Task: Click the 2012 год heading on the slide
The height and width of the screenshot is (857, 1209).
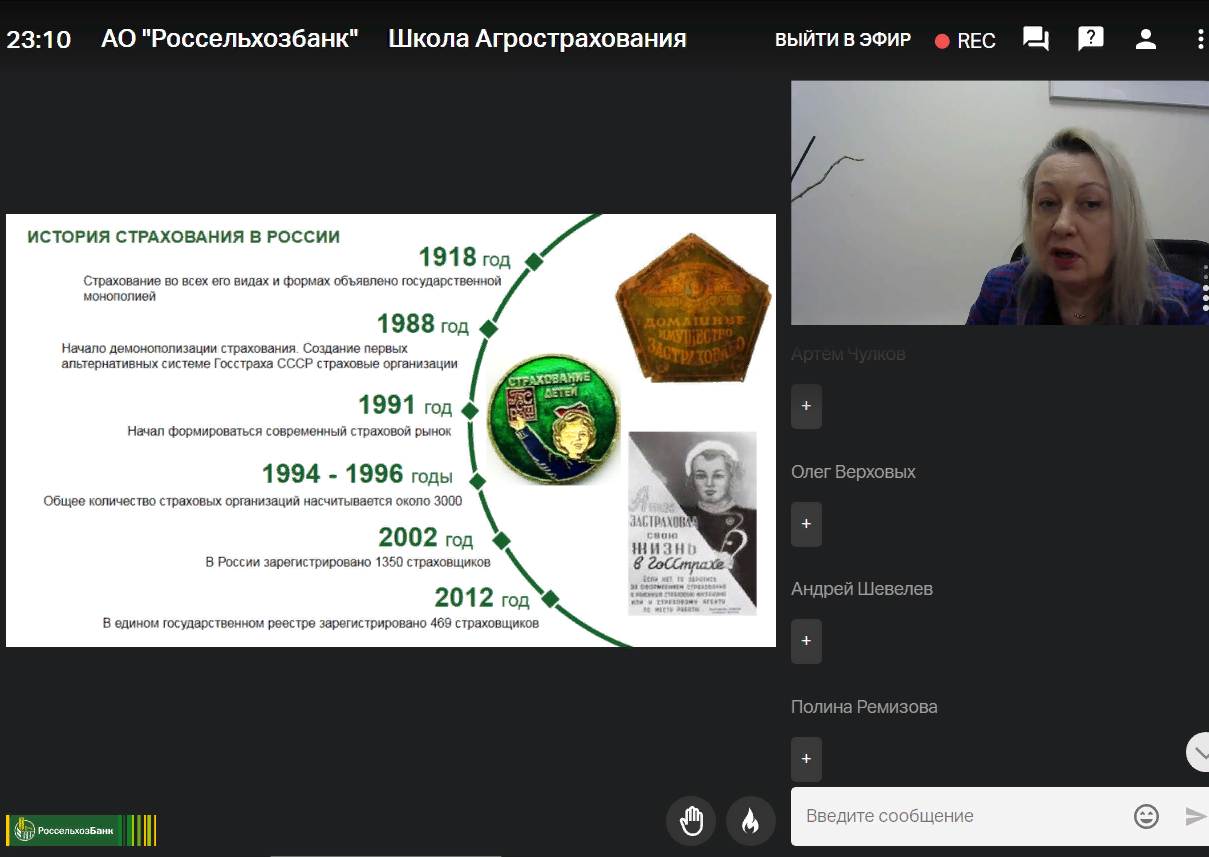Action: click(x=482, y=598)
